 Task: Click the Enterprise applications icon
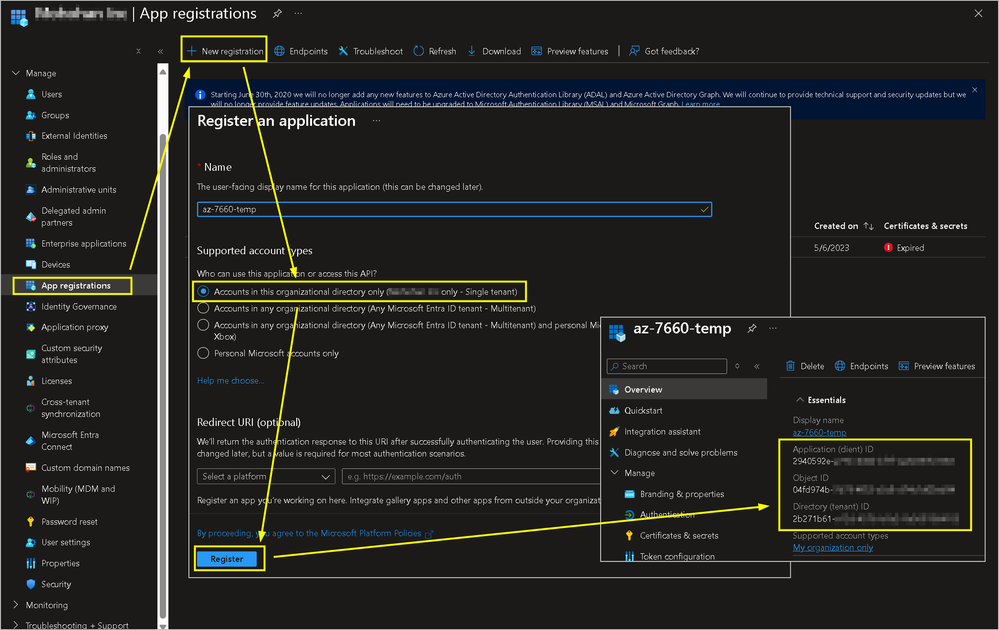pos(31,243)
